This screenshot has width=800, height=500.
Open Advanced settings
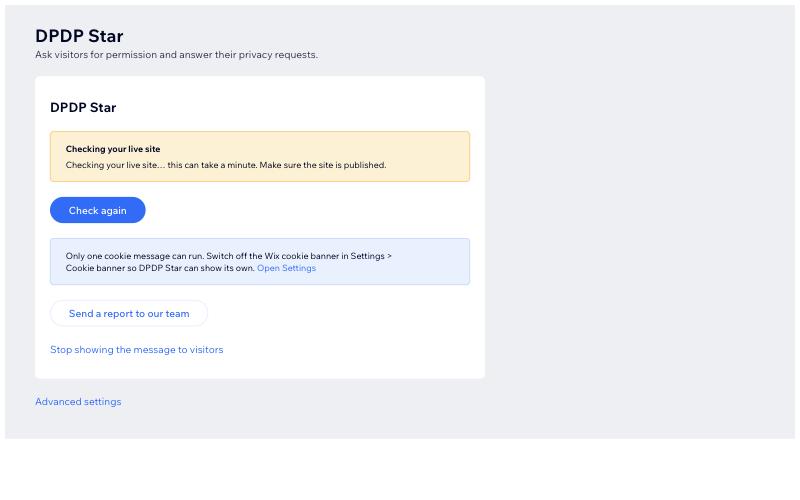coord(78,402)
